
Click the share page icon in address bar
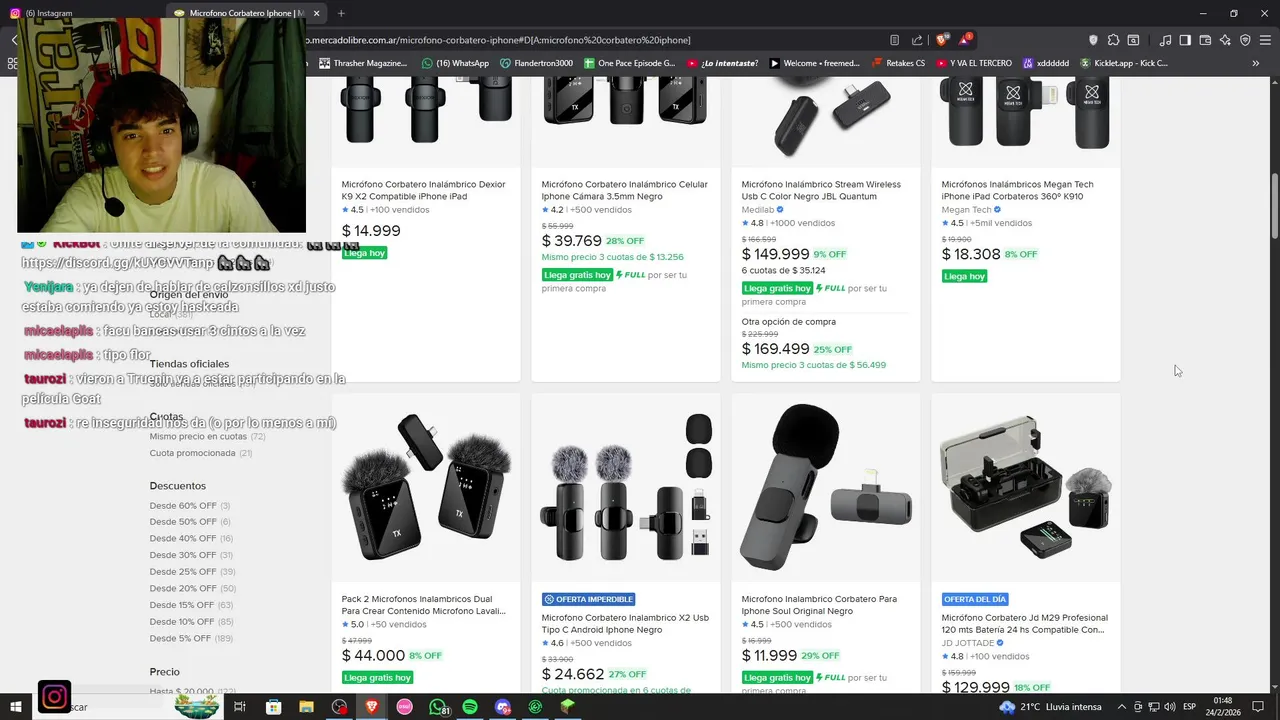917,40
